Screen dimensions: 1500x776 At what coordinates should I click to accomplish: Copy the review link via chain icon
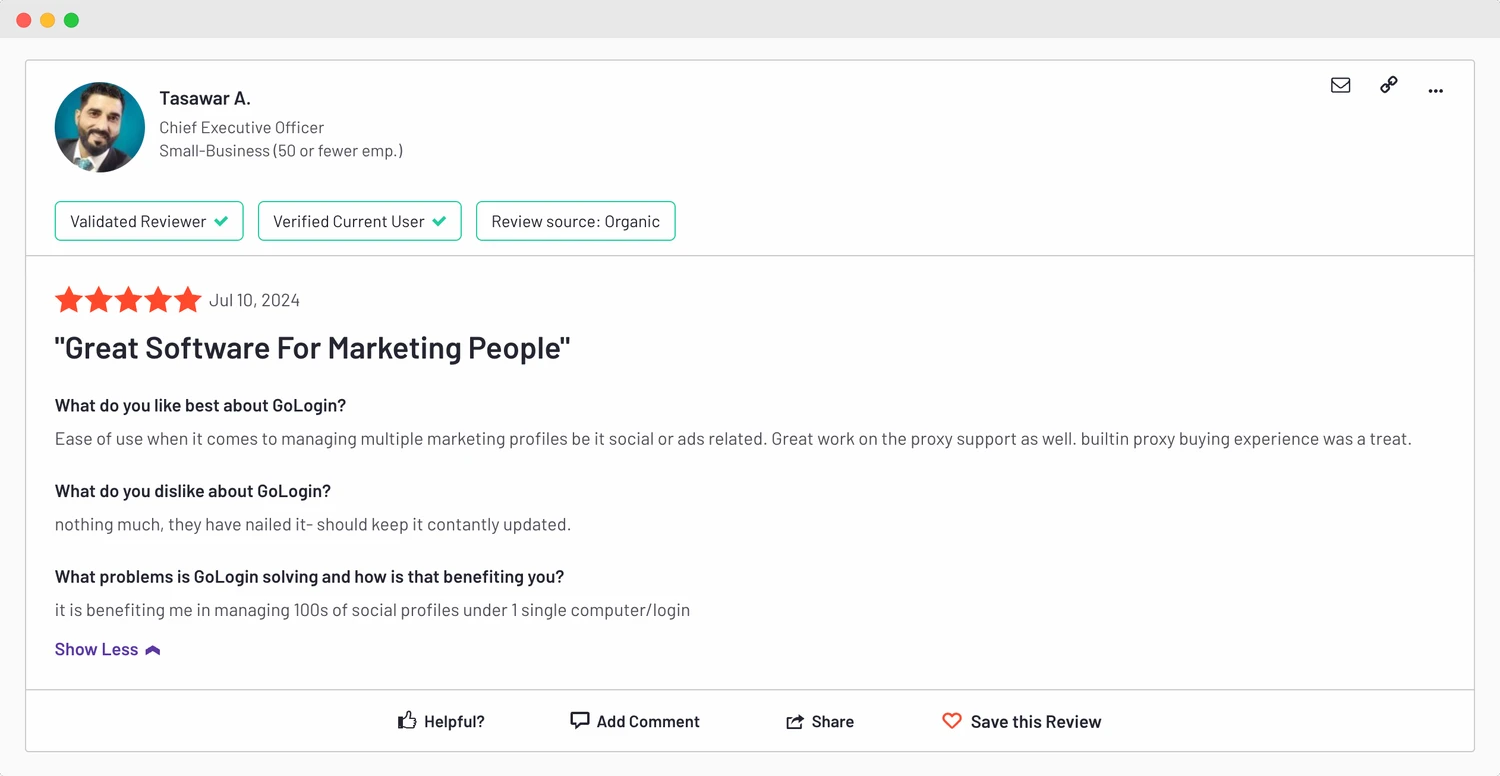tap(1389, 86)
